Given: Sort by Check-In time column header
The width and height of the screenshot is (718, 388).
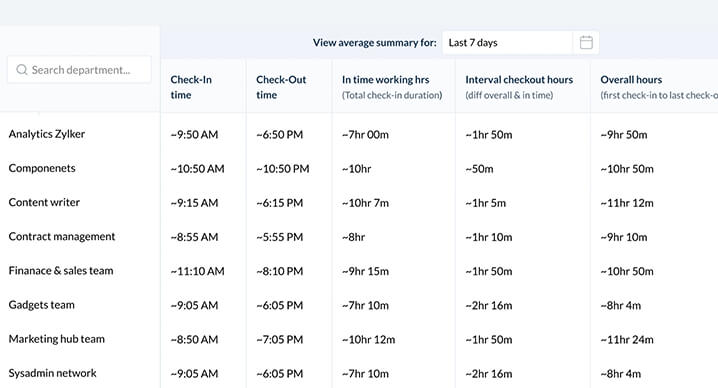Looking at the screenshot, I should click(x=191, y=87).
